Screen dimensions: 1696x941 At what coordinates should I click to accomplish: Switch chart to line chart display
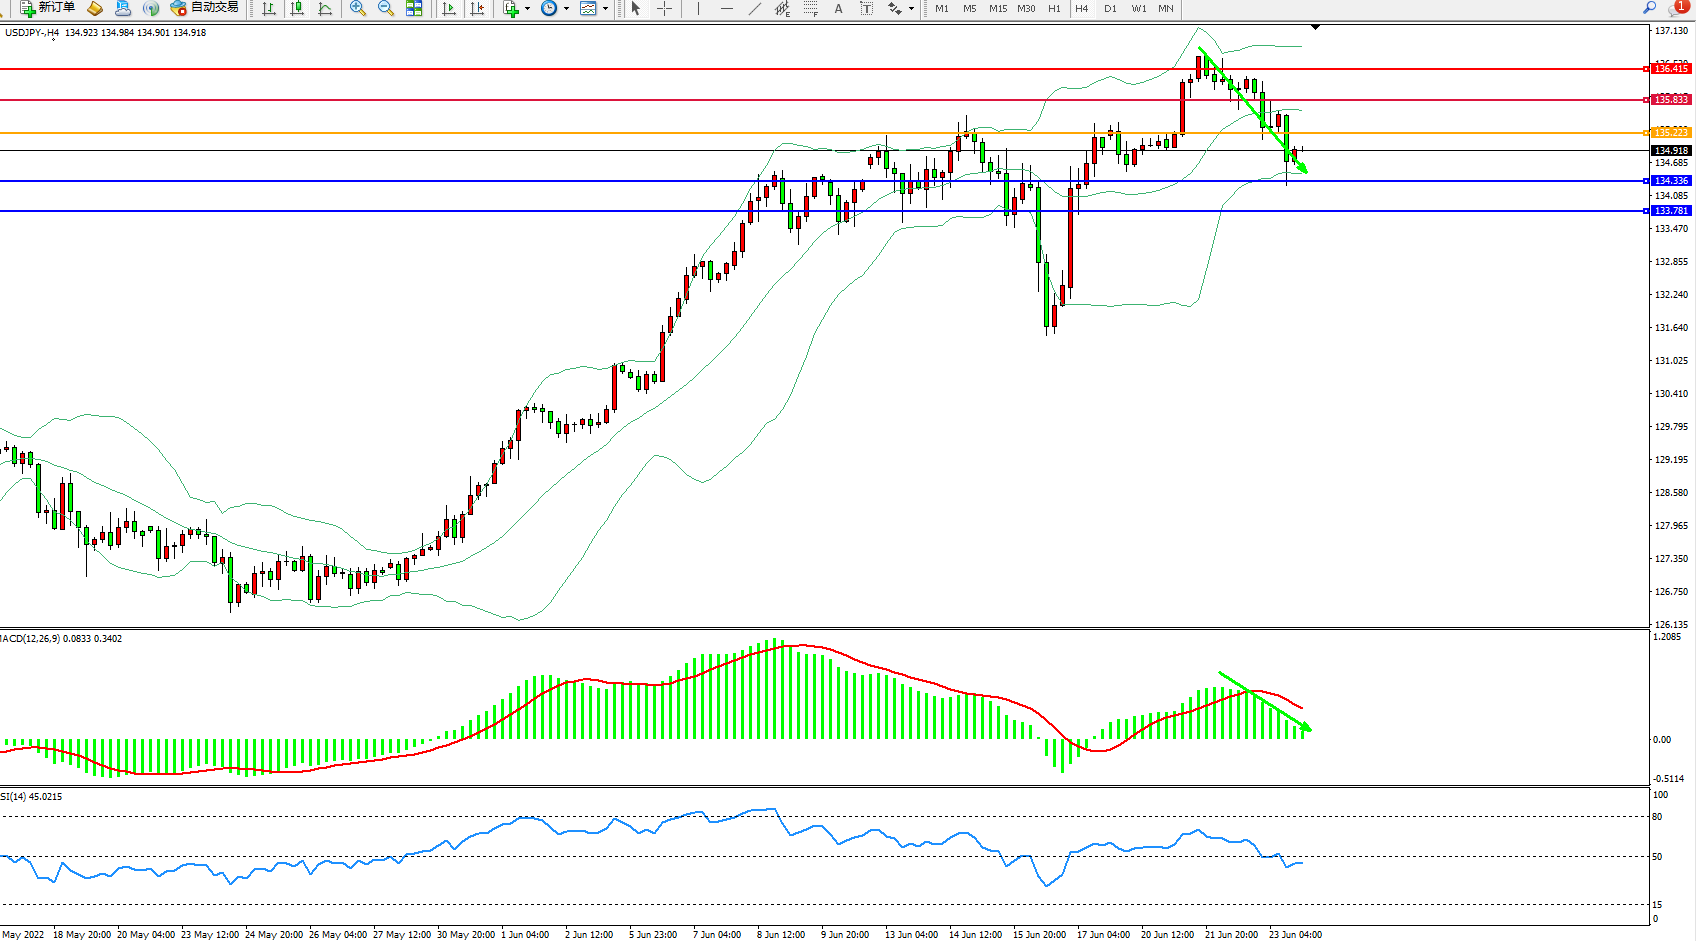point(325,8)
